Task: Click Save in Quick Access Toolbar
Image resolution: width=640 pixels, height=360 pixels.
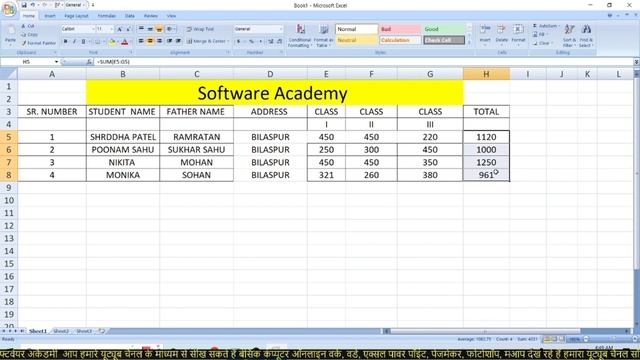Action: [24, 5]
